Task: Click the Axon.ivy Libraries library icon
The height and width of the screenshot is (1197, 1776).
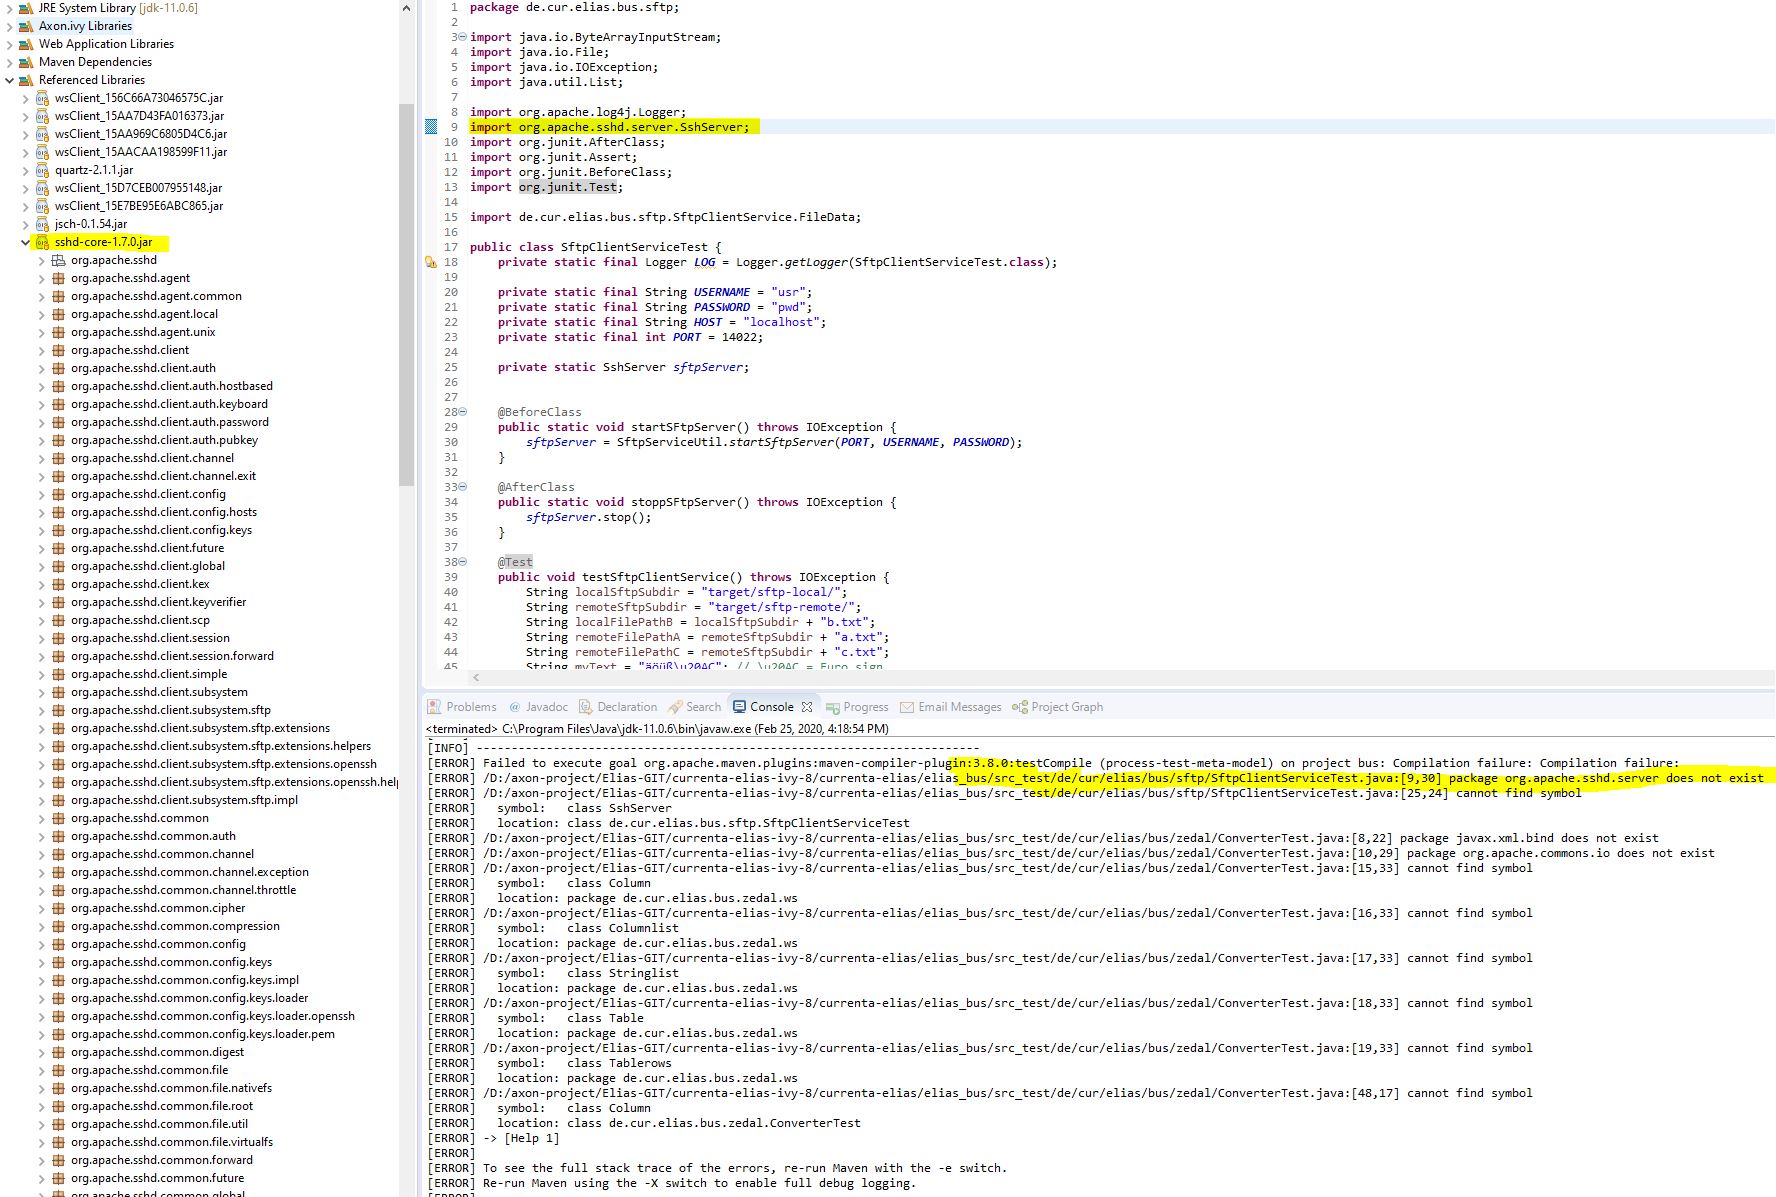Action: 27,26
